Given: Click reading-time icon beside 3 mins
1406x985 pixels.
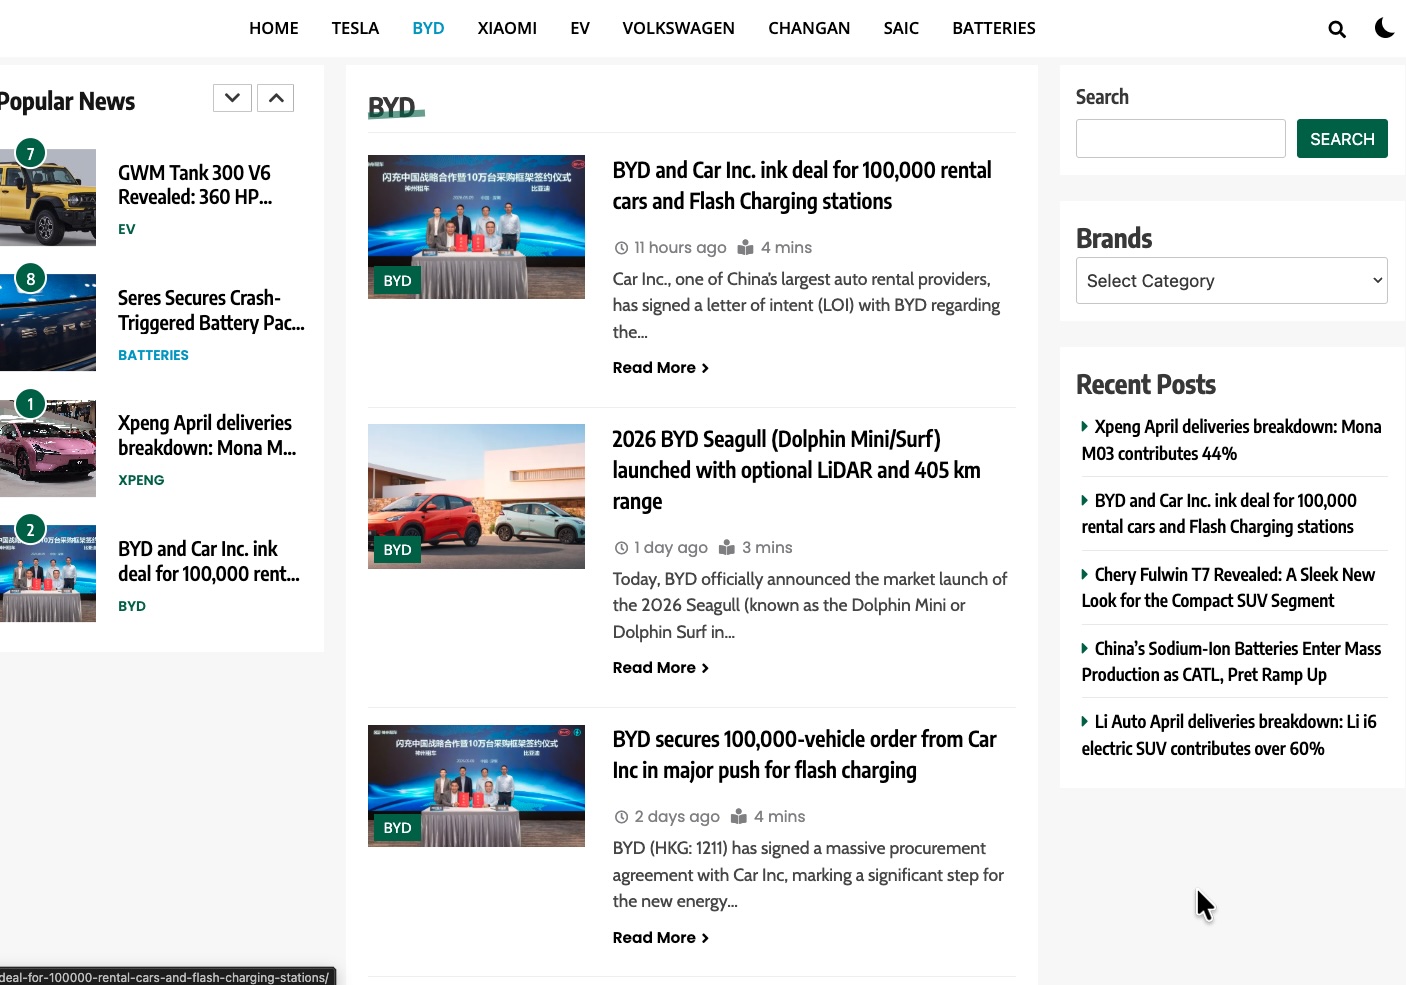Looking at the screenshot, I should (x=727, y=548).
